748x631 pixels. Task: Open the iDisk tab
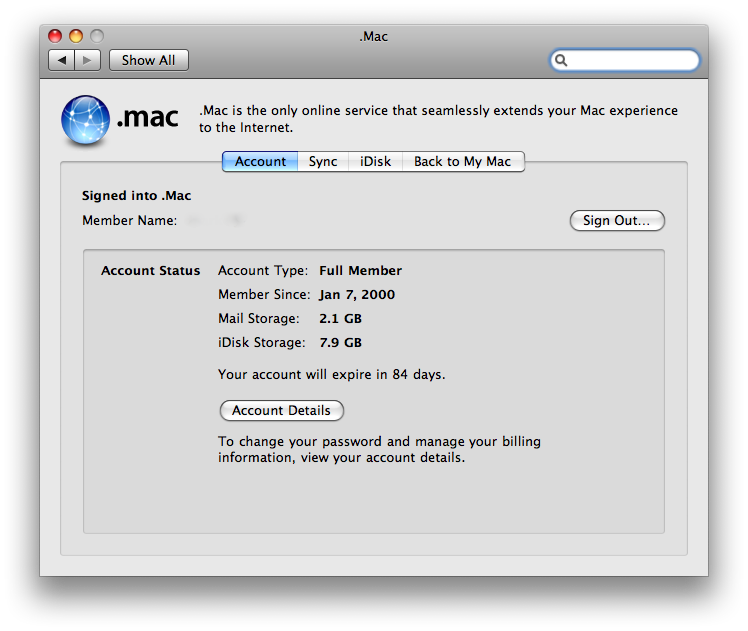pyautogui.click(x=375, y=162)
